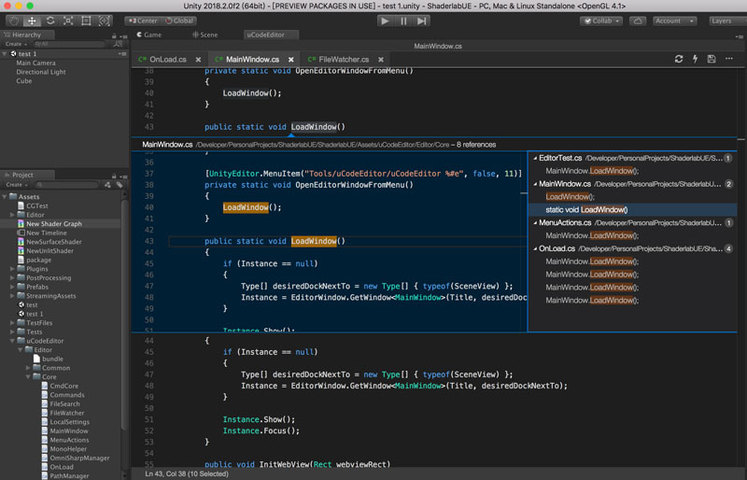Image resolution: width=747 pixels, height=480 pixels.
Task: Toggle Center pivot mode
Action: pyautogui.click(x=143, y=21)
